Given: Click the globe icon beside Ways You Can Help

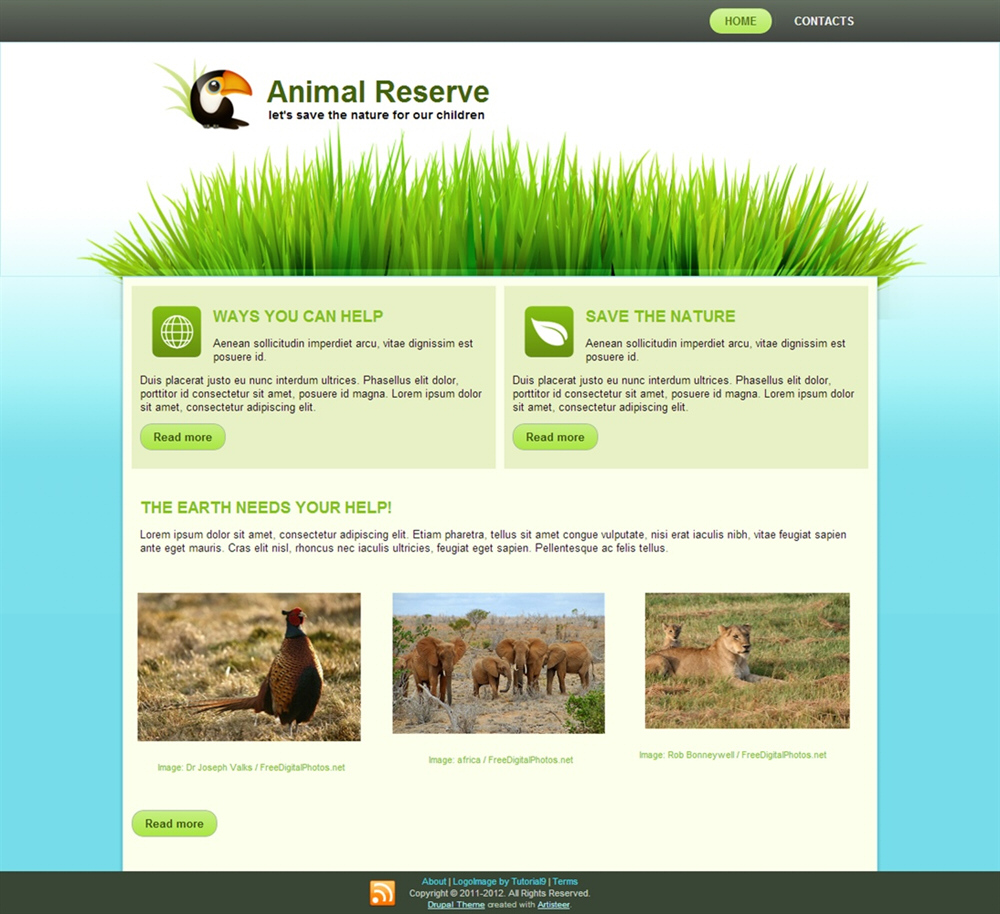Looking at the screenshot, I should [177, 332].
